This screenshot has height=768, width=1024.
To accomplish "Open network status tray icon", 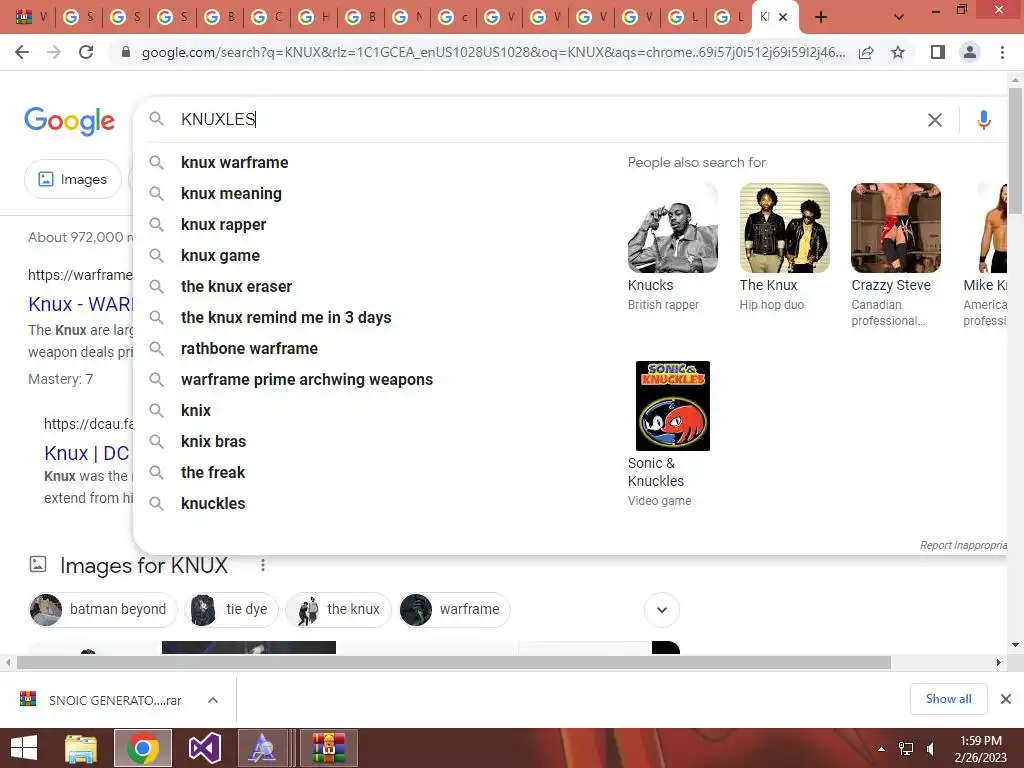I will (906, 748).
